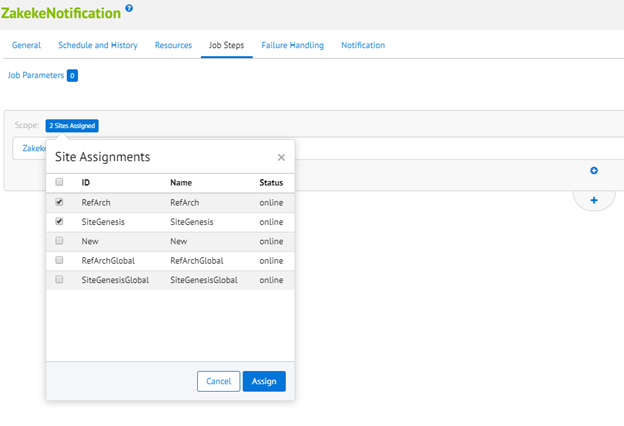Click the SiteGenesis name cell
Viewport: 624px width, 426px height.
(192, 222)
